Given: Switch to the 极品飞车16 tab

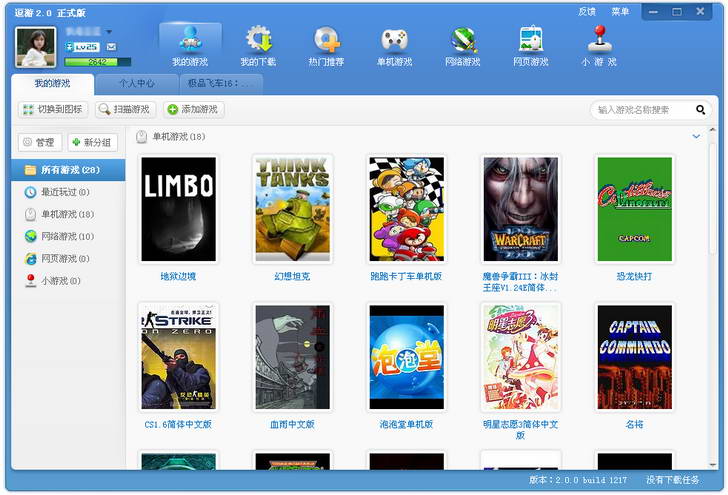Looking at the screenshot, I should point(221,84).
